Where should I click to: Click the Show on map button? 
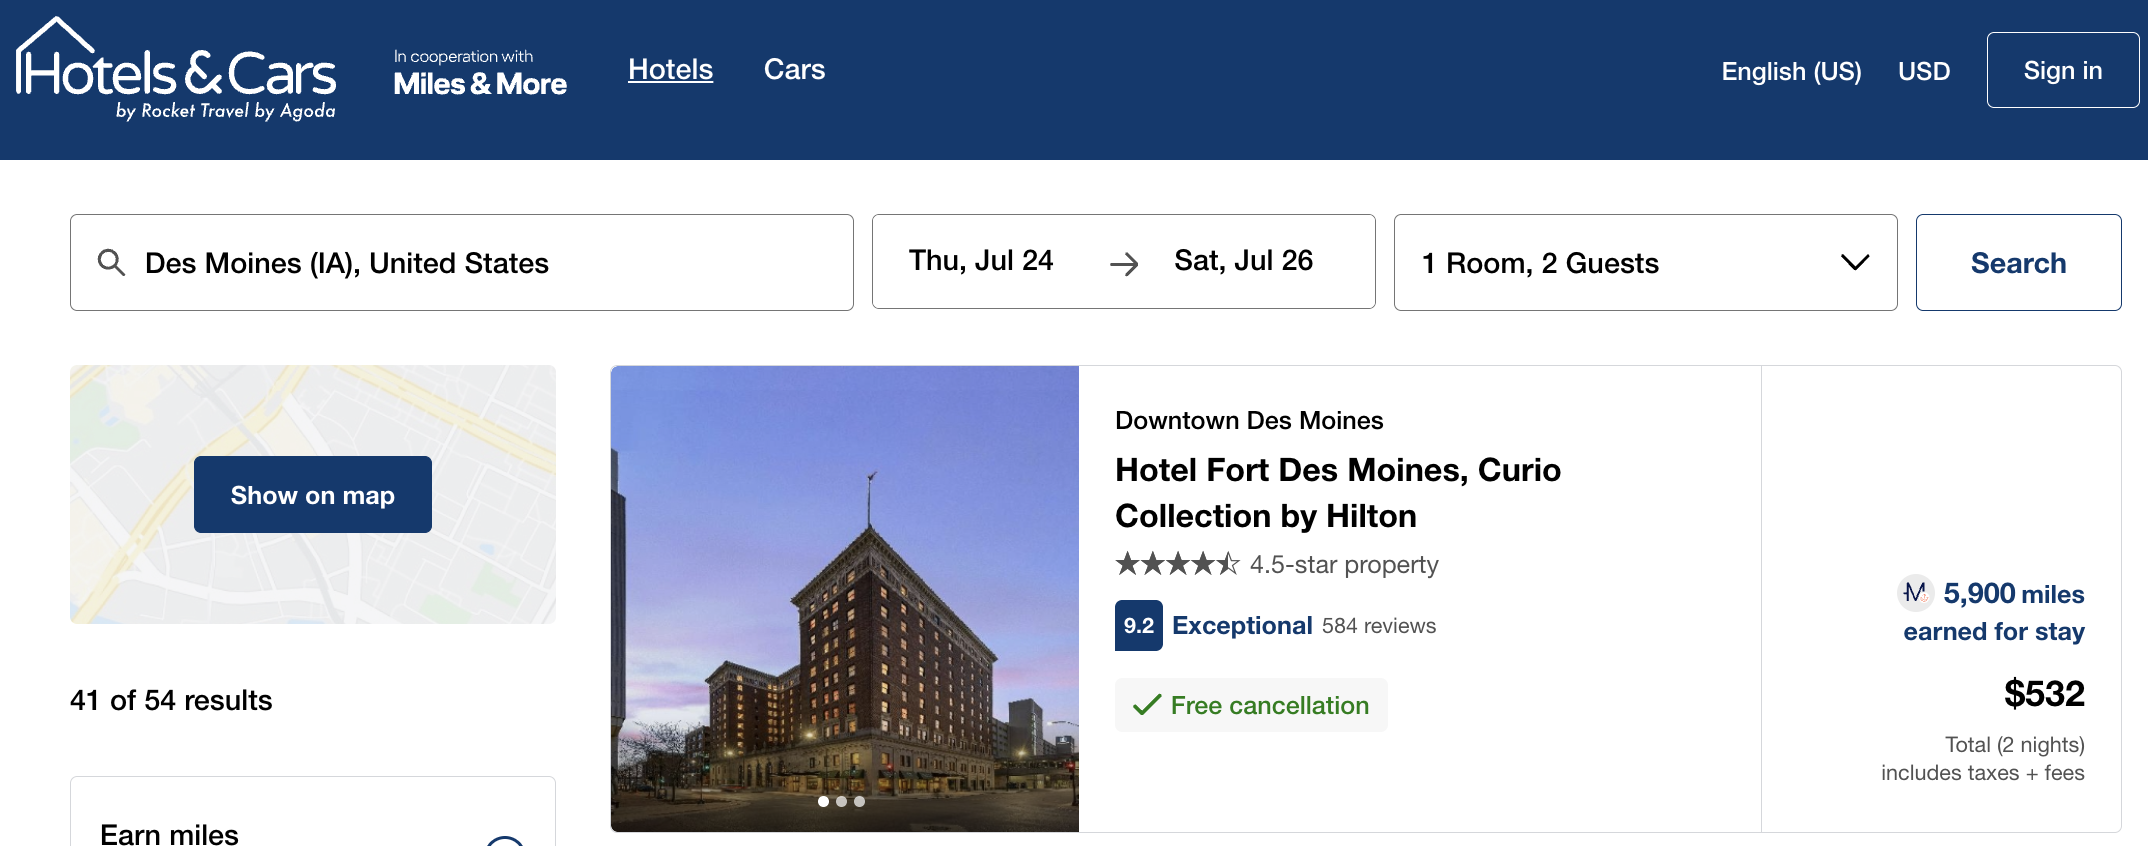pyautogui.click(x=312, y=495)
